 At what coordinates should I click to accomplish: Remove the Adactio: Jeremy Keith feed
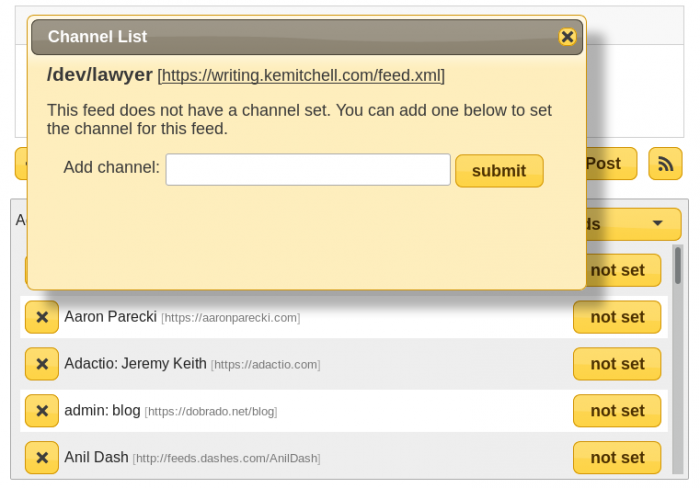(41, 364)
